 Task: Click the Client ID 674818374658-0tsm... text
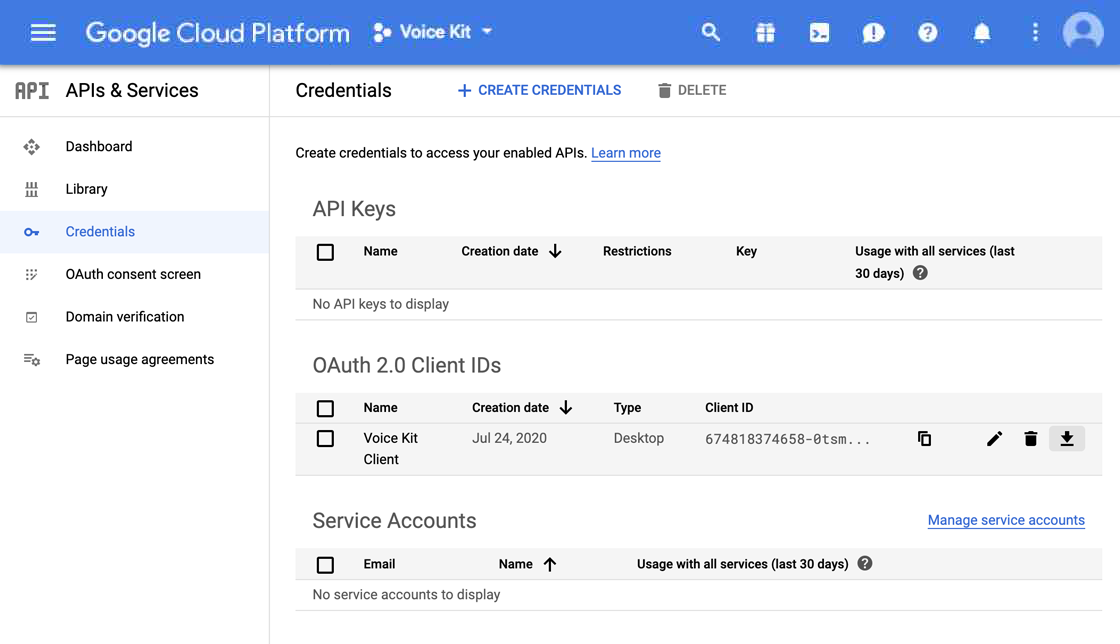coord(787,439)
